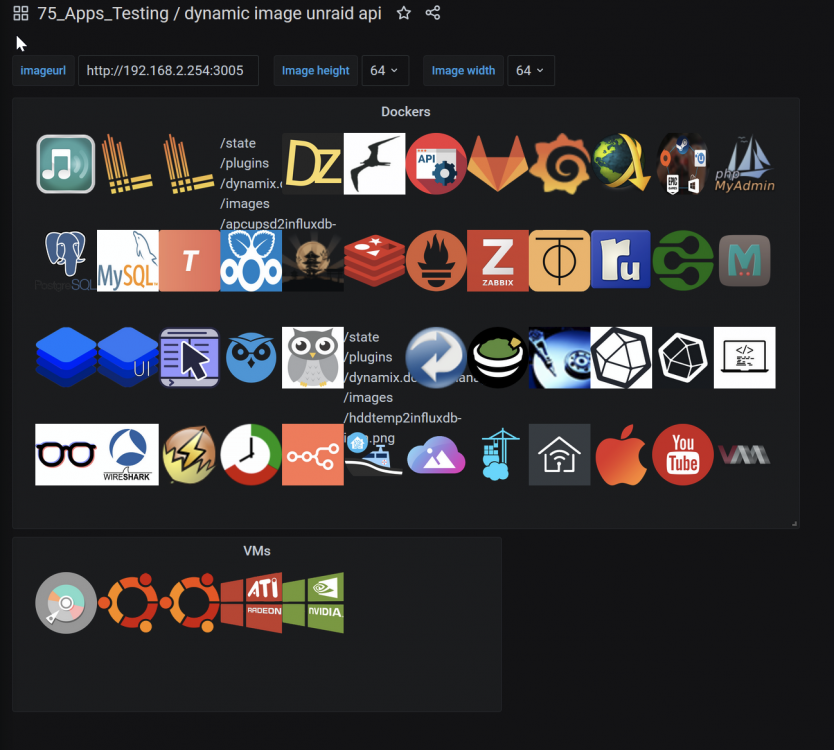Click the phpMyAdmin sailboat icon
834x750 pixels.
745,164
